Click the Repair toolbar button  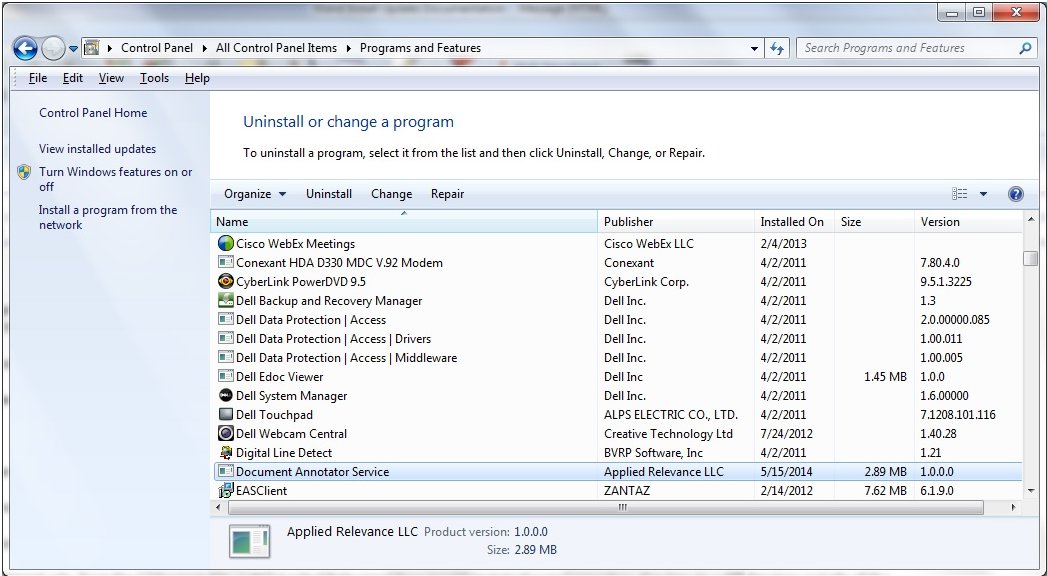pyautogui.click(x=447, y=194)
